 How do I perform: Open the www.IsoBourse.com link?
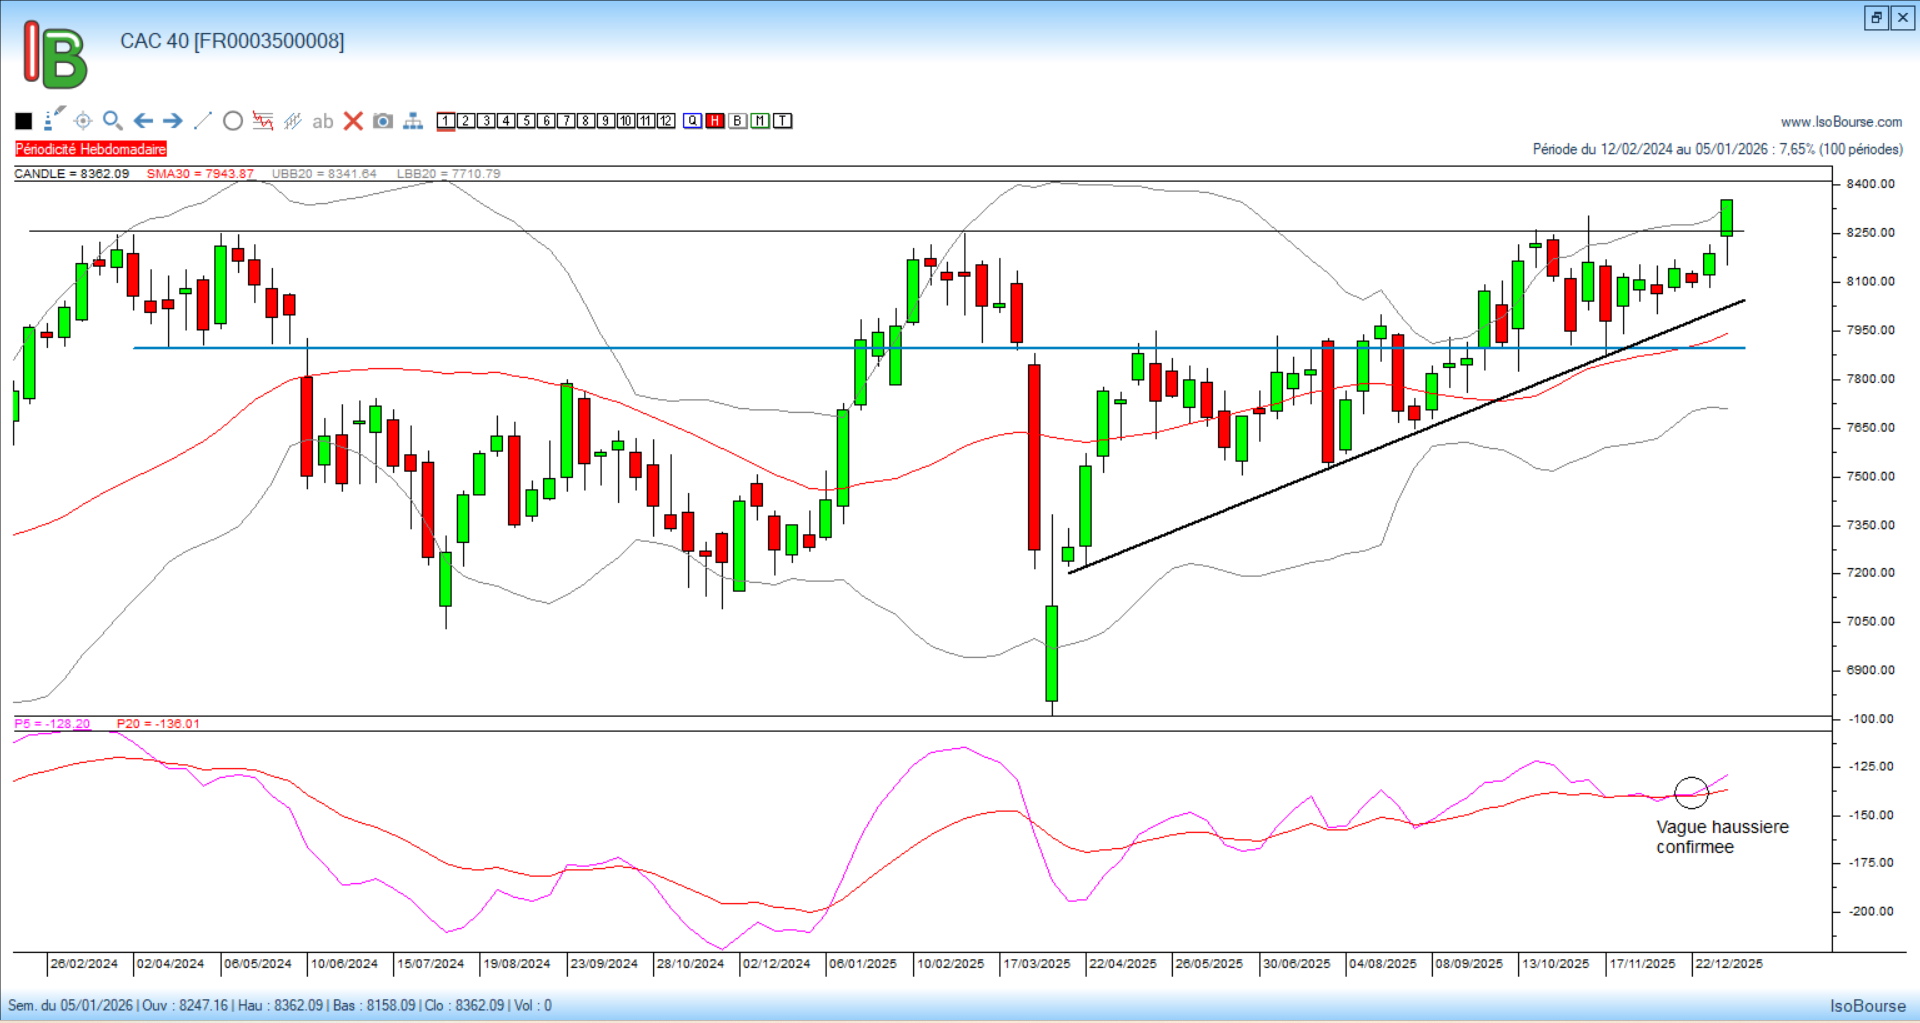click(1841, 122)
